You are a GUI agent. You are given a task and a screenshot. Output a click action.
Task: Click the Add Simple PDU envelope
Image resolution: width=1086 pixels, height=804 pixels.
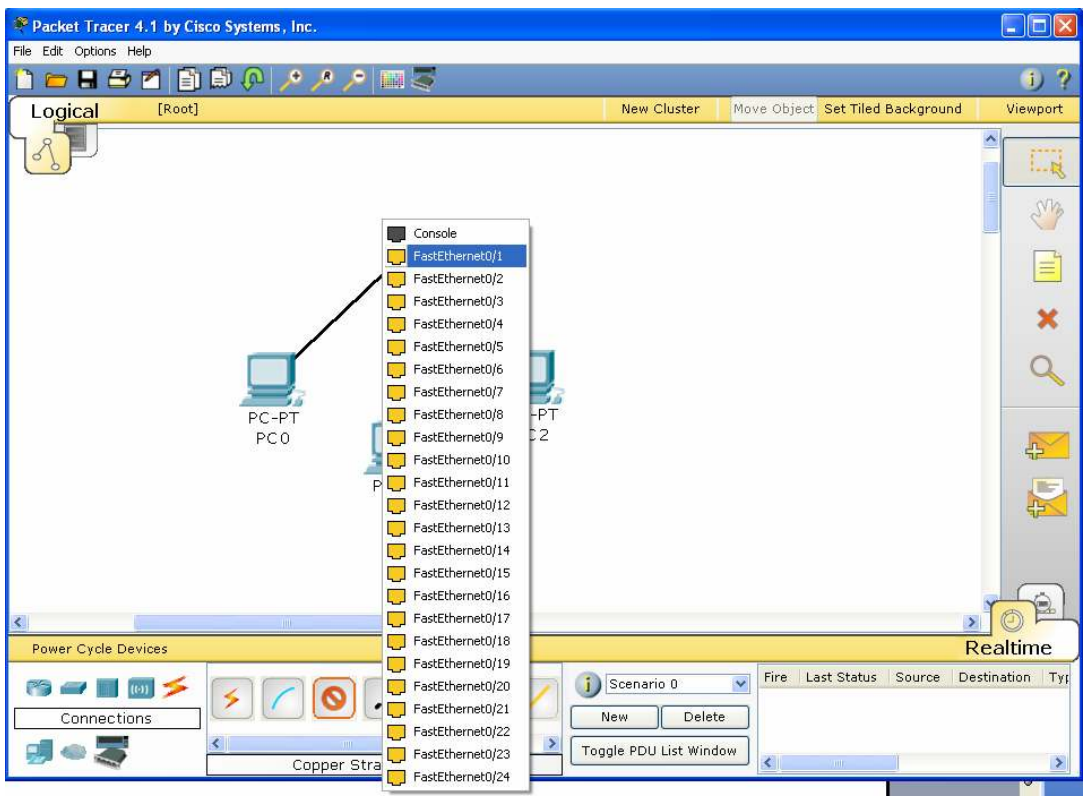[1046, 447]
